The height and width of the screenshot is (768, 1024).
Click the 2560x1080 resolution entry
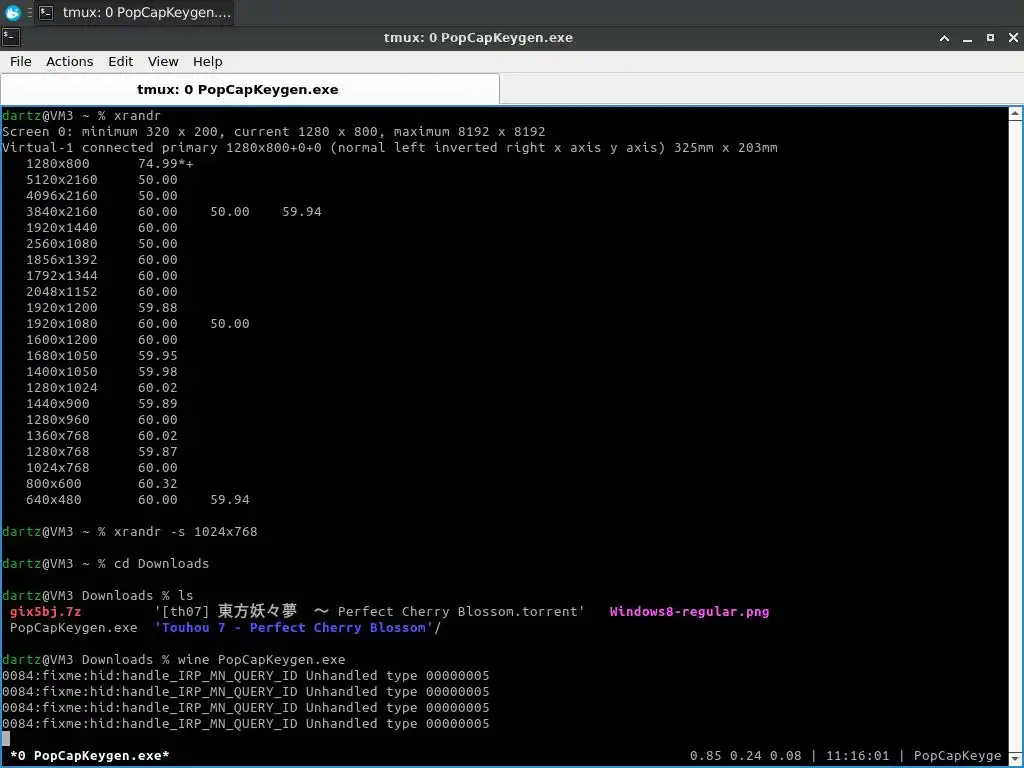tap(61, 244)
